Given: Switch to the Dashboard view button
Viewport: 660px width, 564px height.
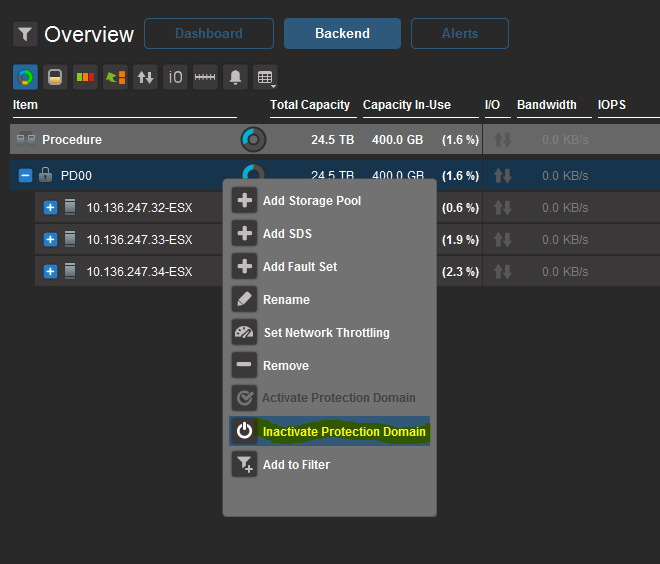Looking at the screenshot, I should [x=208, y=34].
